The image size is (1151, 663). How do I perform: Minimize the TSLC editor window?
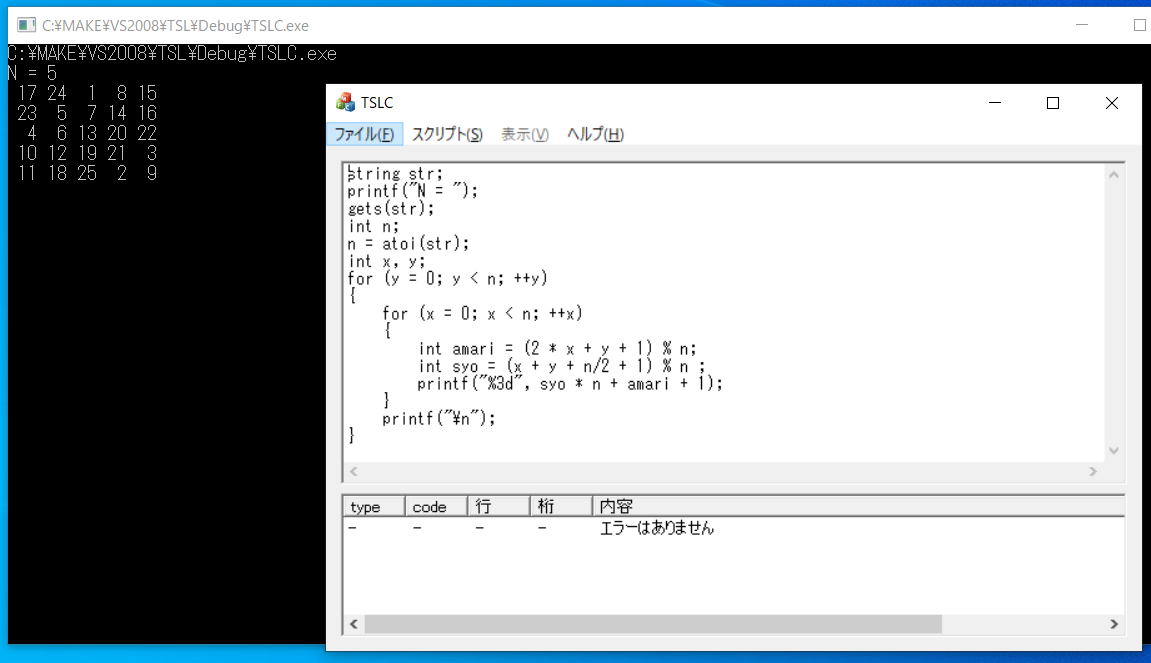[994, 103]
